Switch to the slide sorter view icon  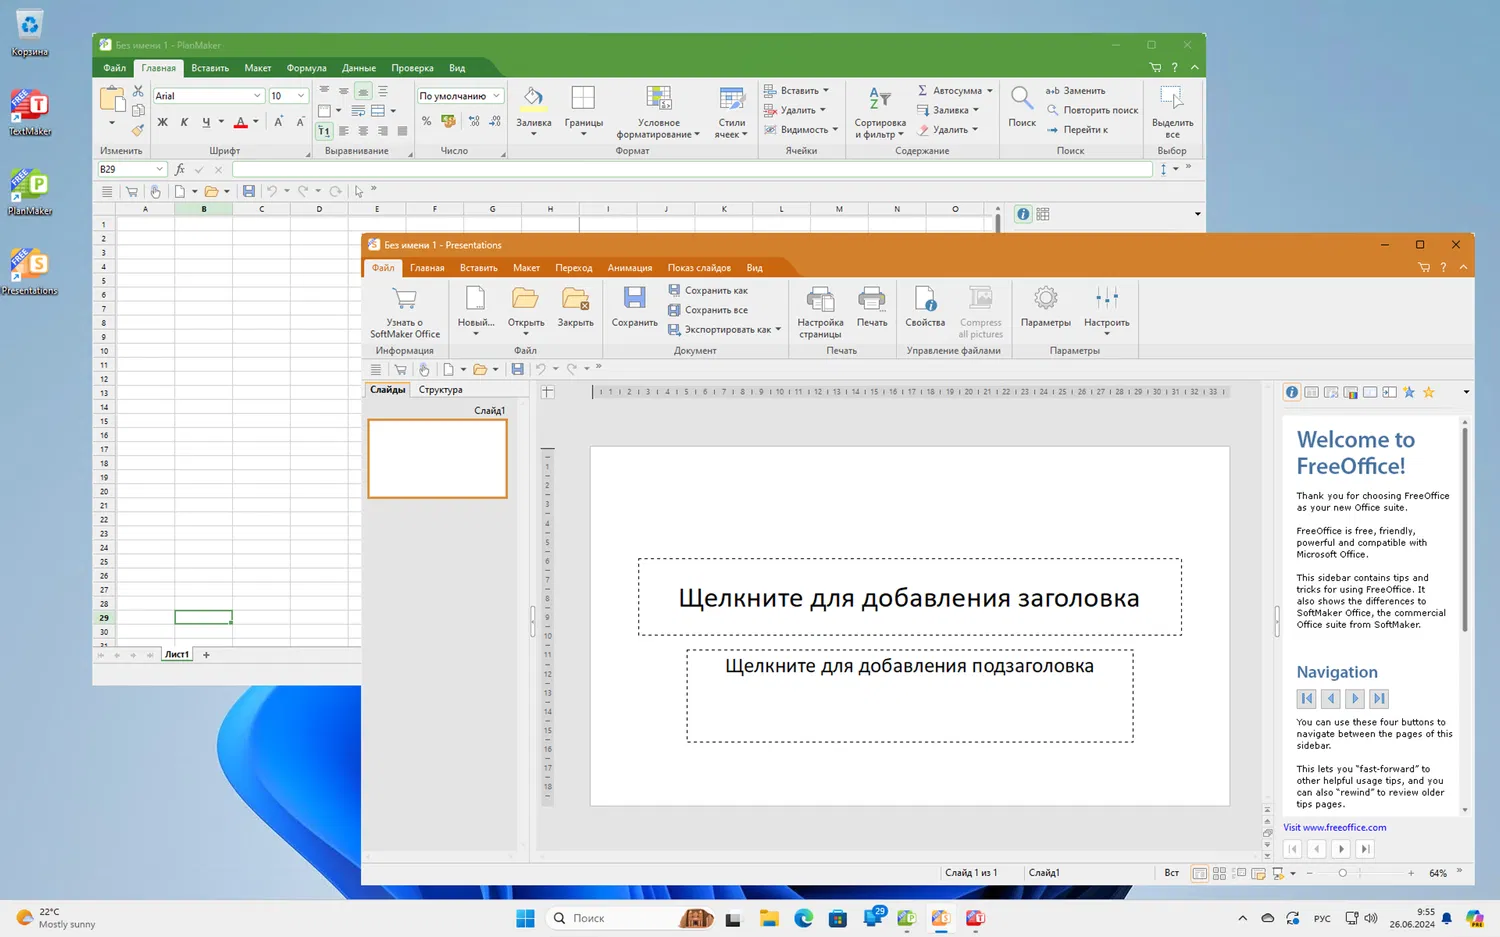click(x=1219, y=873)
